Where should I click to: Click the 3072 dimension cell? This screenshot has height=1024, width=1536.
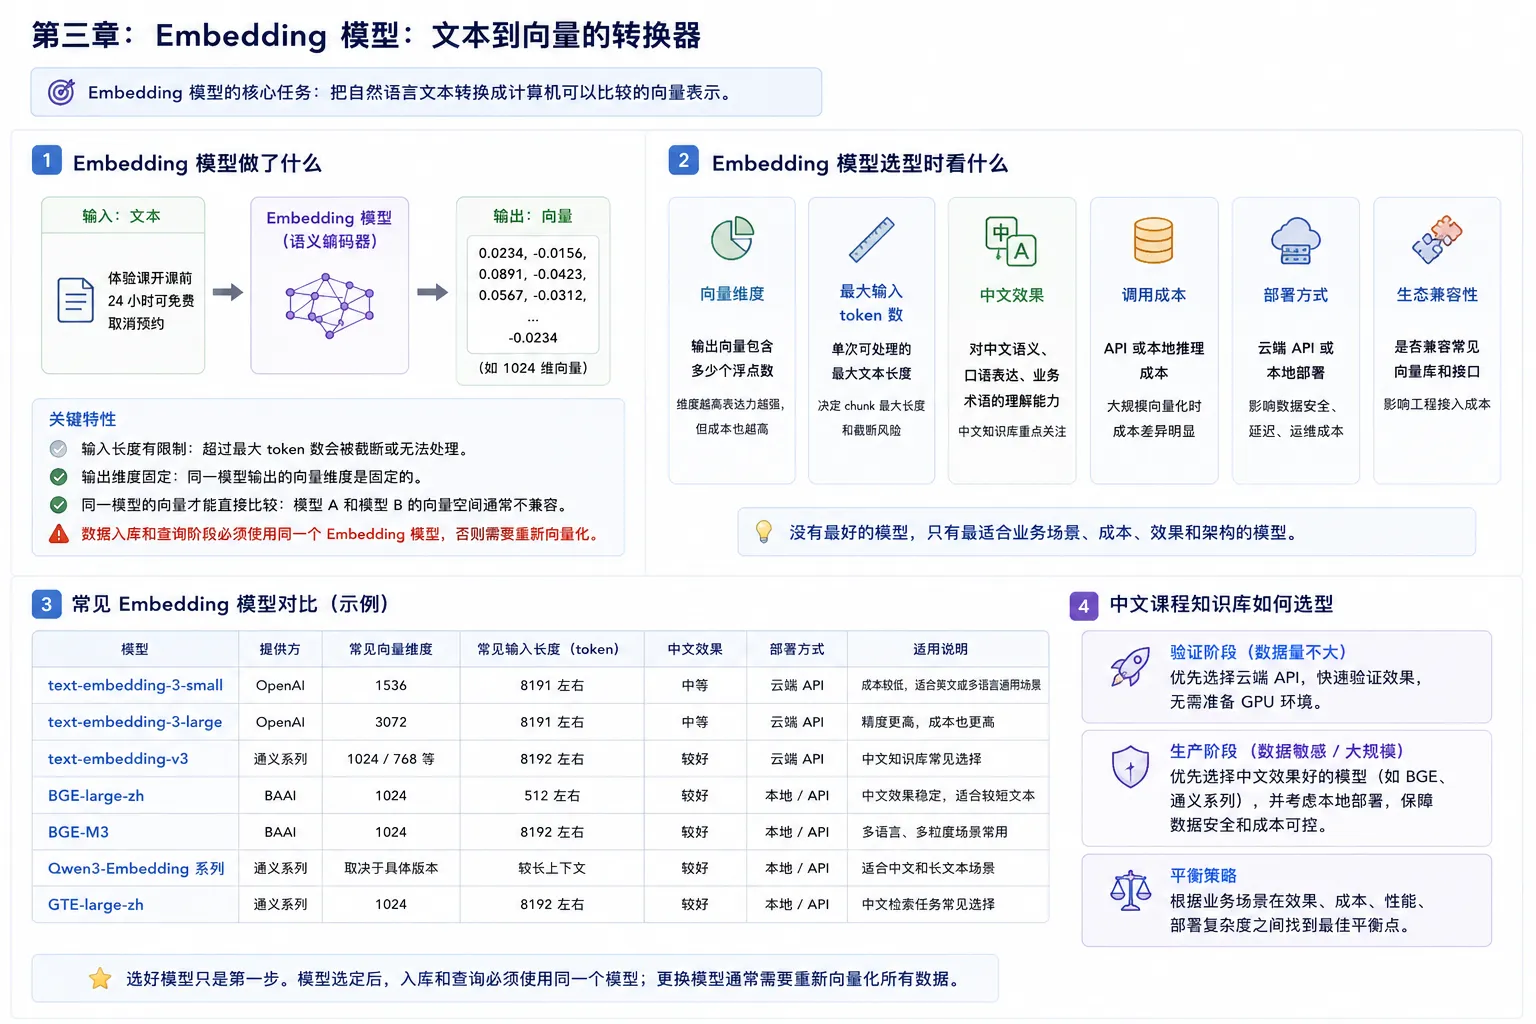[x=391, y=722]
